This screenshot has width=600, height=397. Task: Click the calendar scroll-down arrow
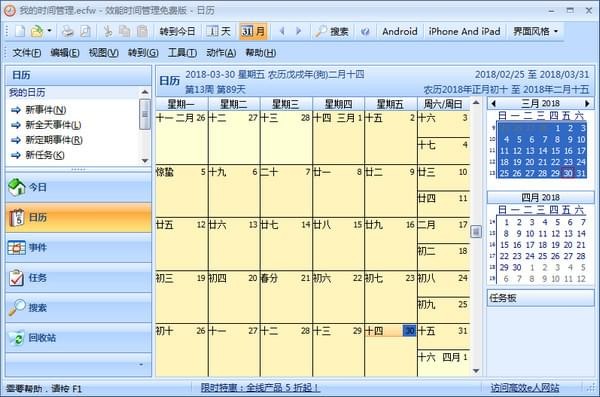[476, 371]
